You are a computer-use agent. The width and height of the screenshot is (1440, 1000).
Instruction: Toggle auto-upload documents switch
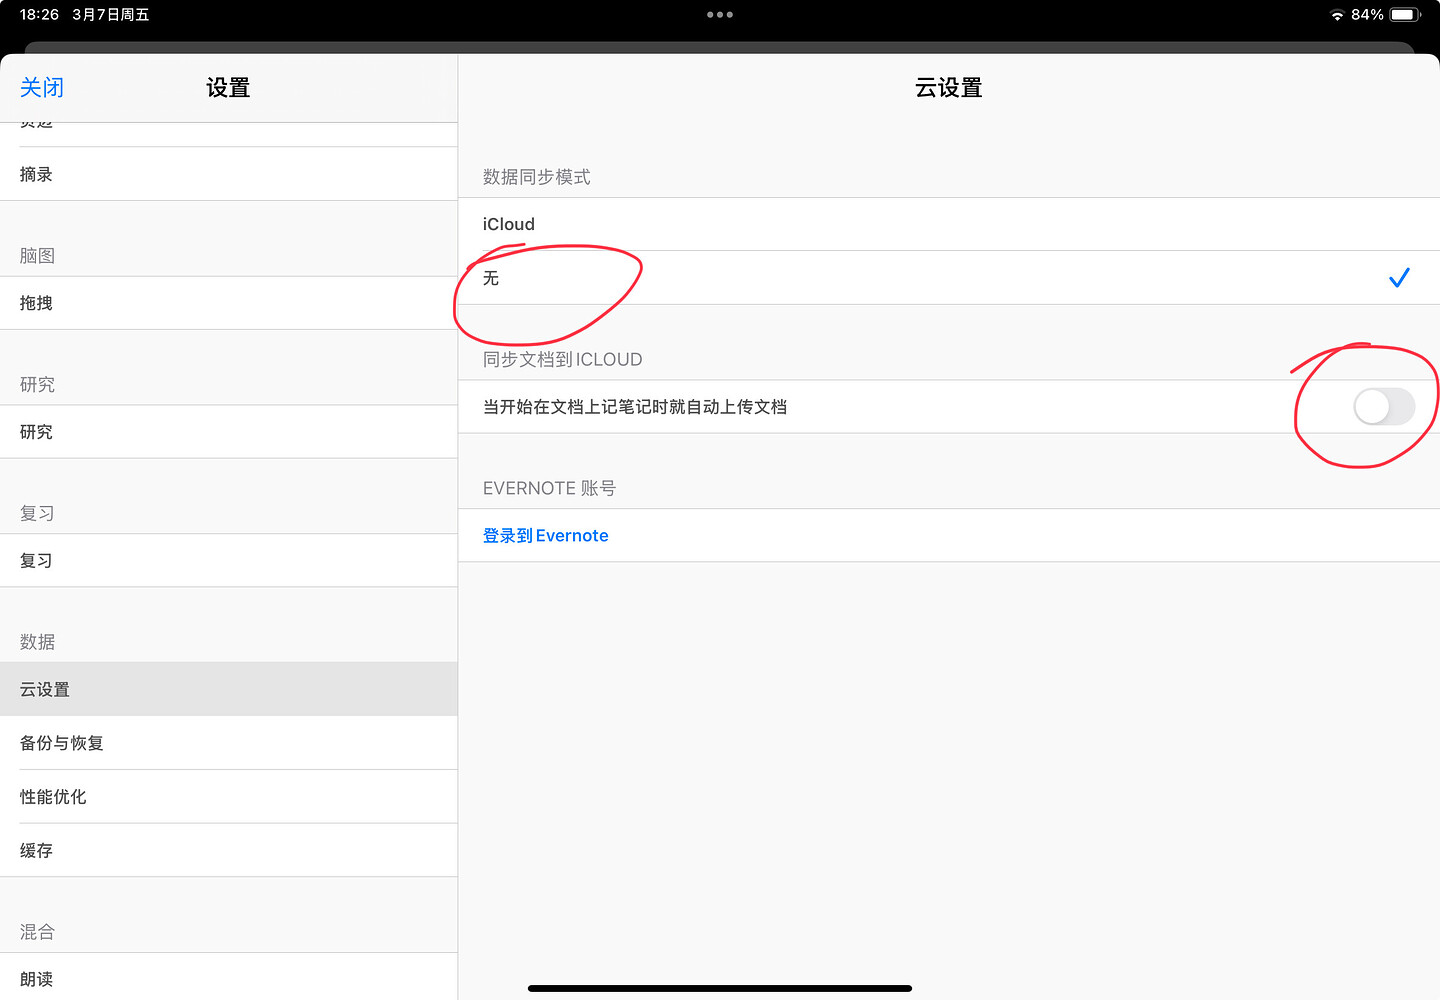(1384, 407)
